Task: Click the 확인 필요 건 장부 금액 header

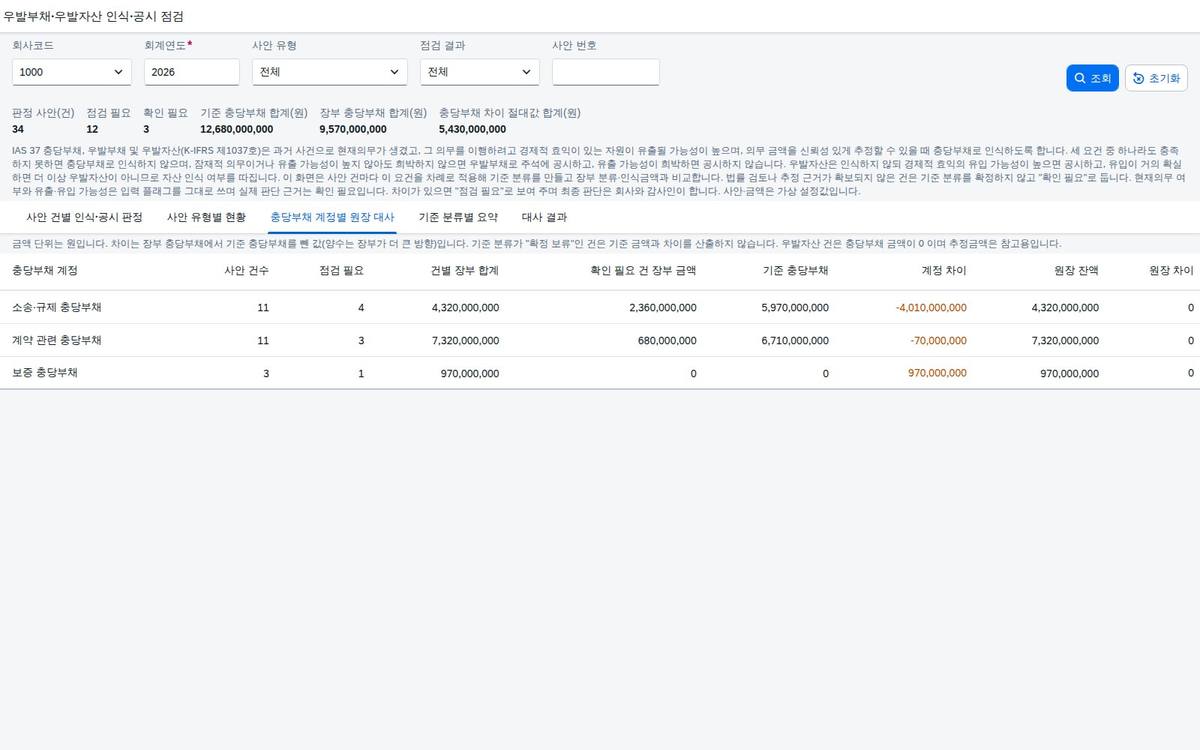Action: [x=642, y=271]
